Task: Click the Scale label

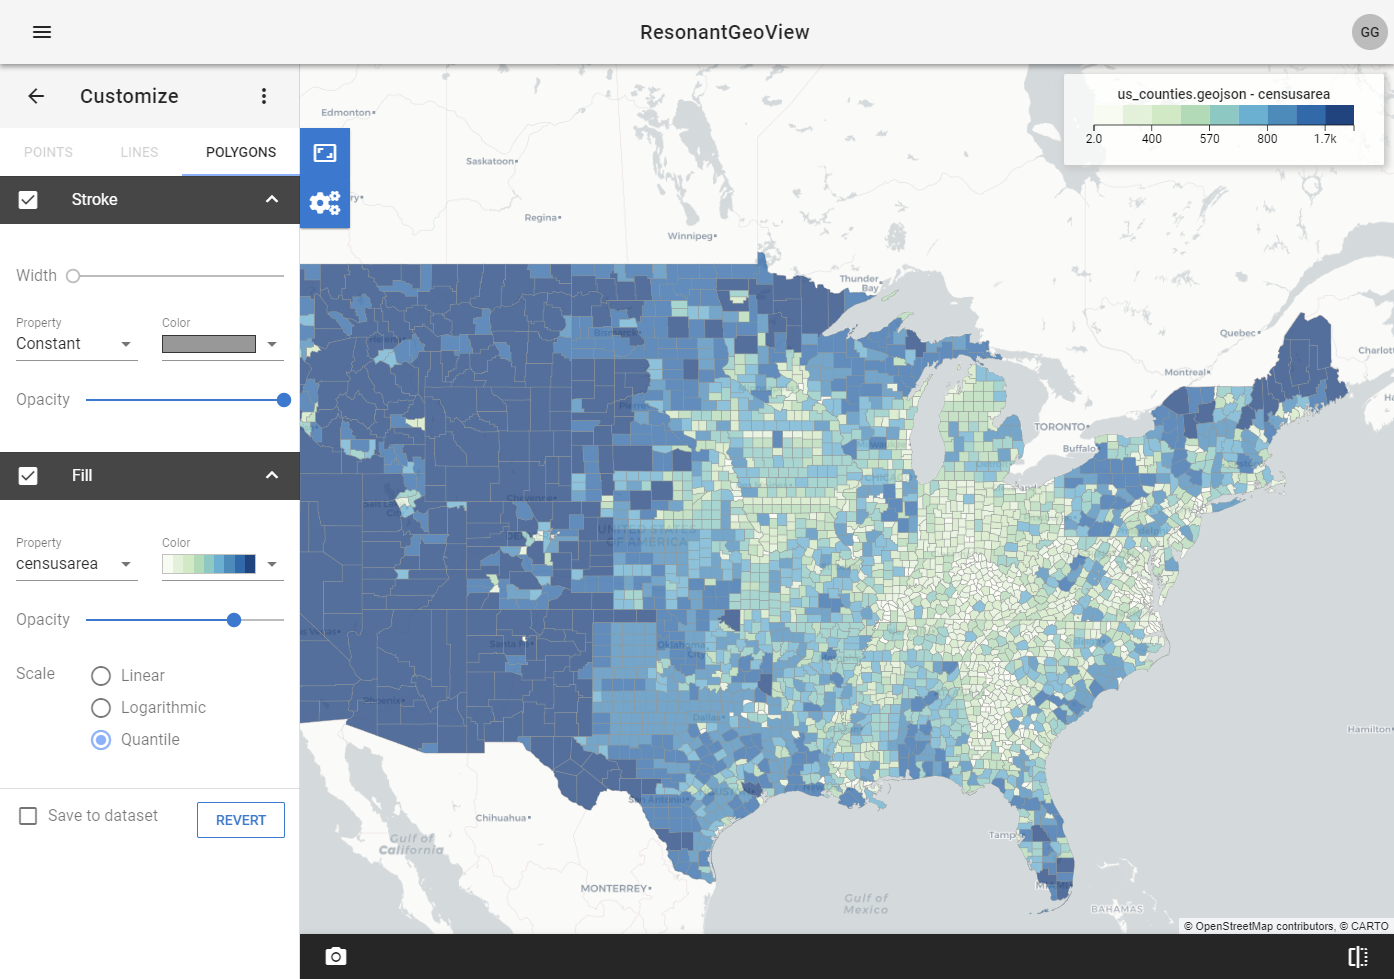Action: click(36, 674)
